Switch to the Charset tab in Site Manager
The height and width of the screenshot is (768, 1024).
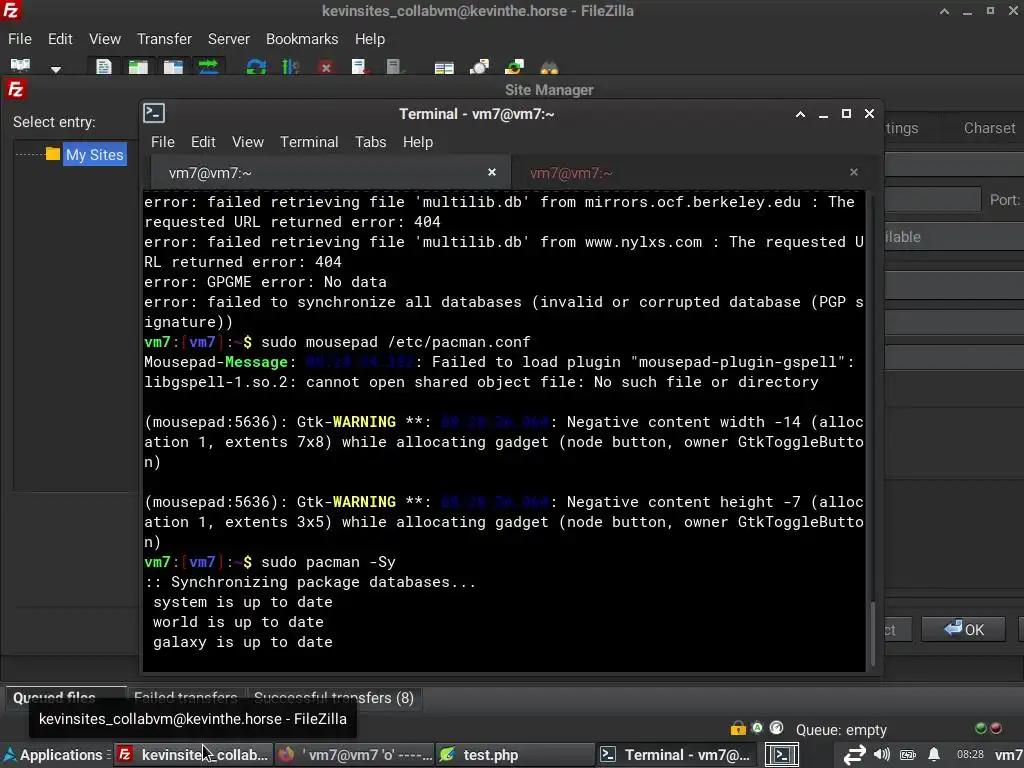989,128
